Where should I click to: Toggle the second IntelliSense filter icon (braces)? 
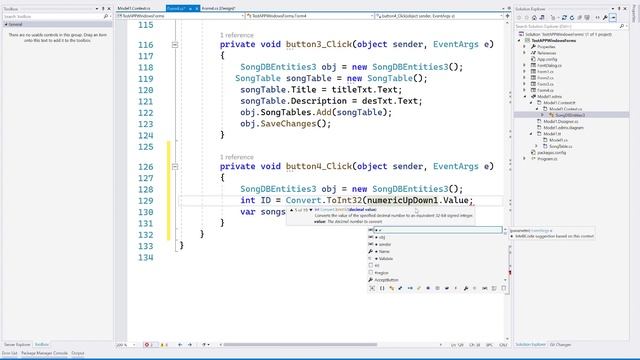click(x=382, y=288)
